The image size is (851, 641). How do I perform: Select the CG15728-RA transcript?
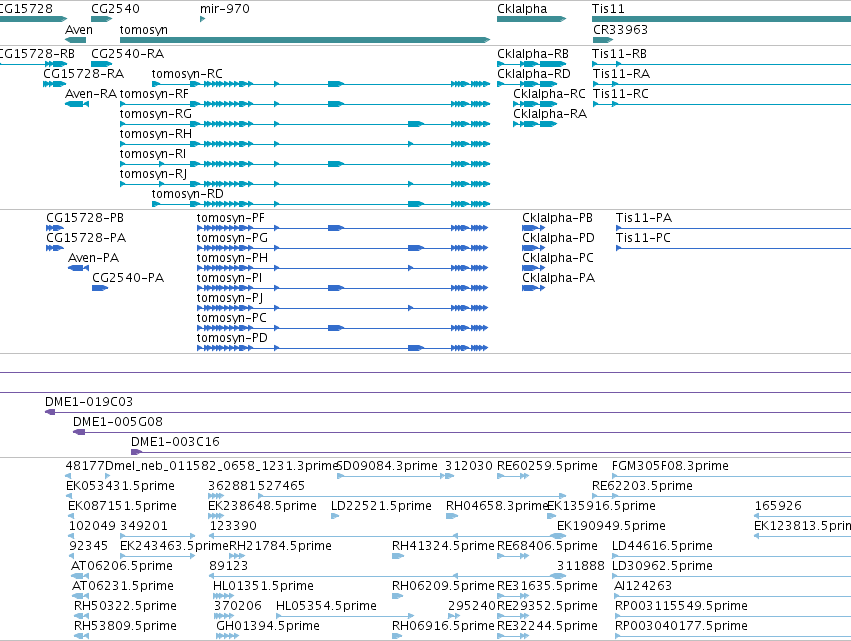54,84
